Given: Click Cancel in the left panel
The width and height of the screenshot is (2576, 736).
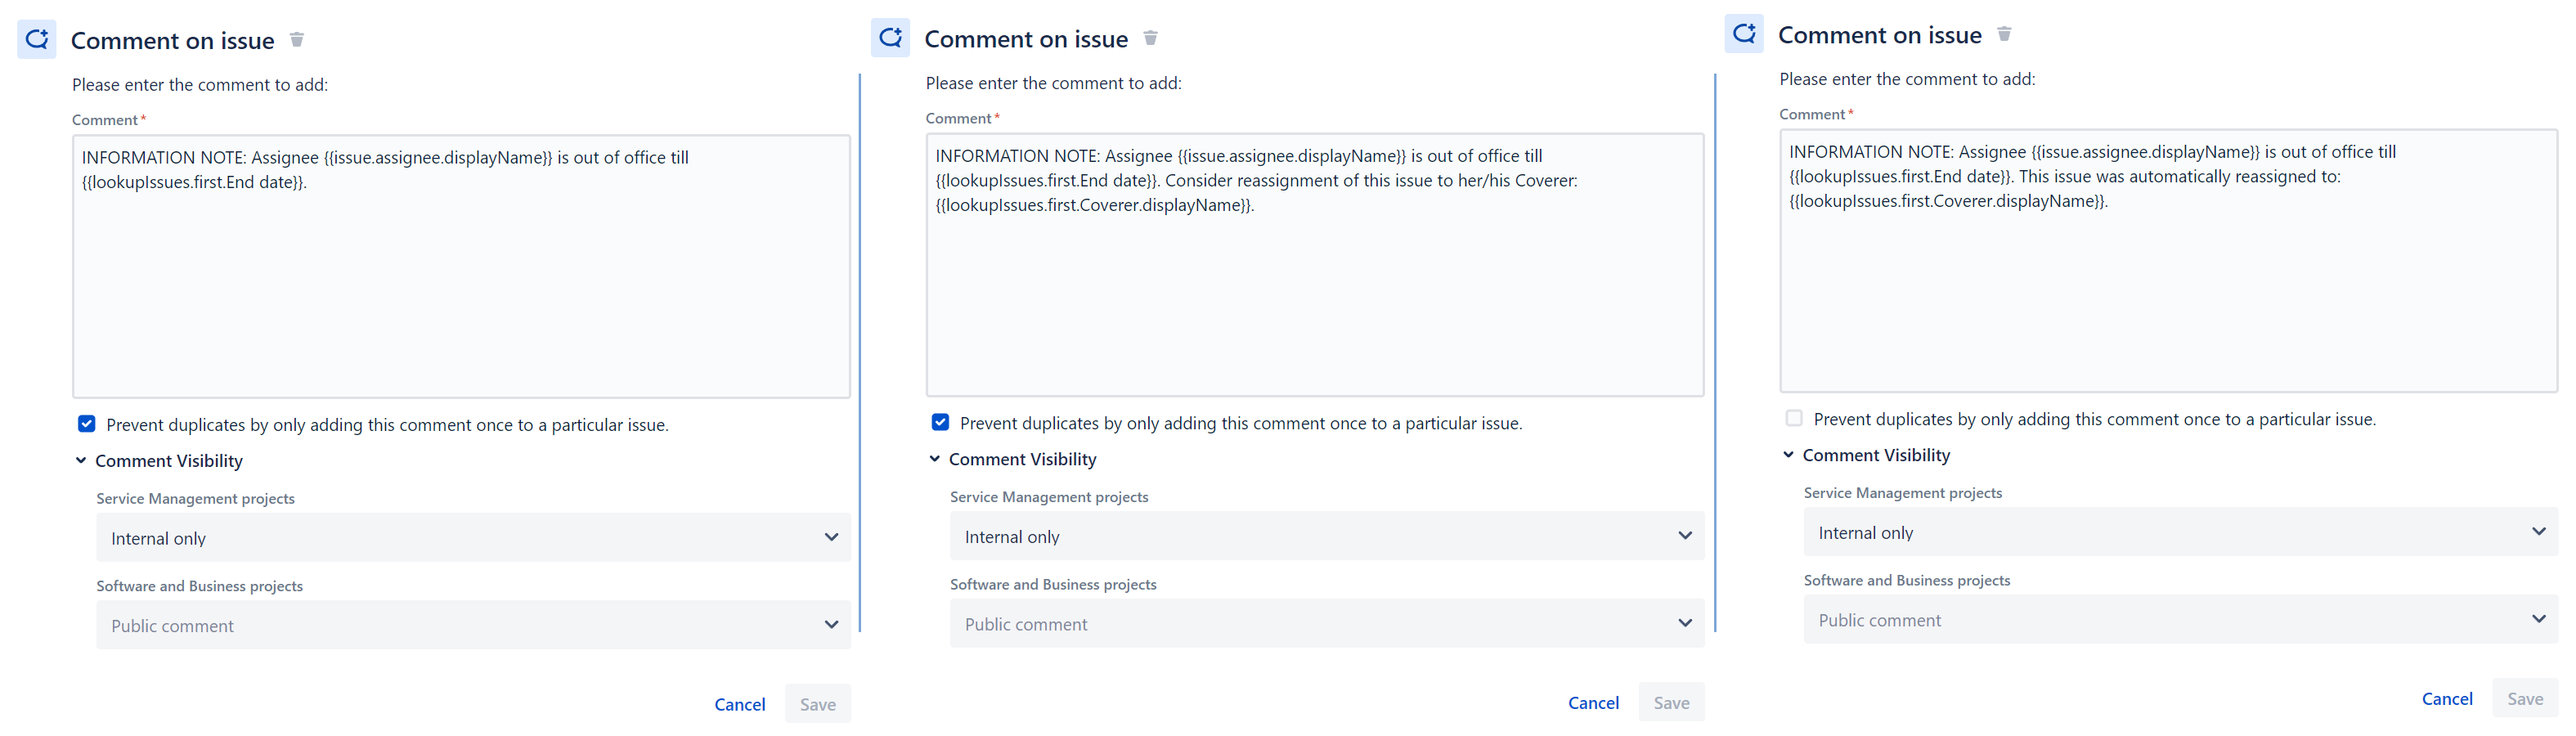Looking at the screenshot, I should pyautogui.click(x=740, y=704).
